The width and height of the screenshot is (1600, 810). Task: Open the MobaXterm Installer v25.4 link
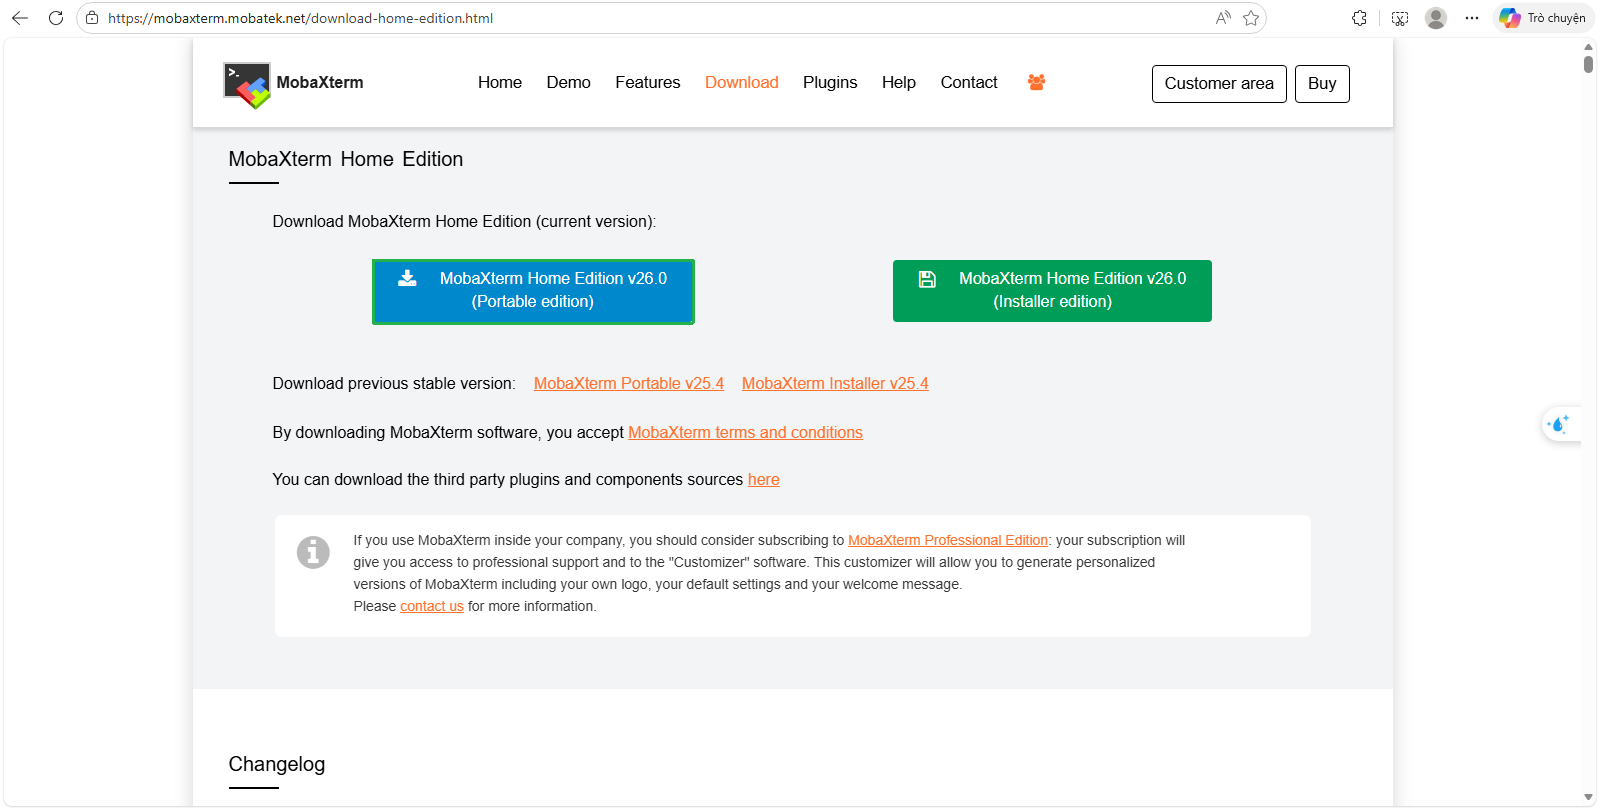835,383
